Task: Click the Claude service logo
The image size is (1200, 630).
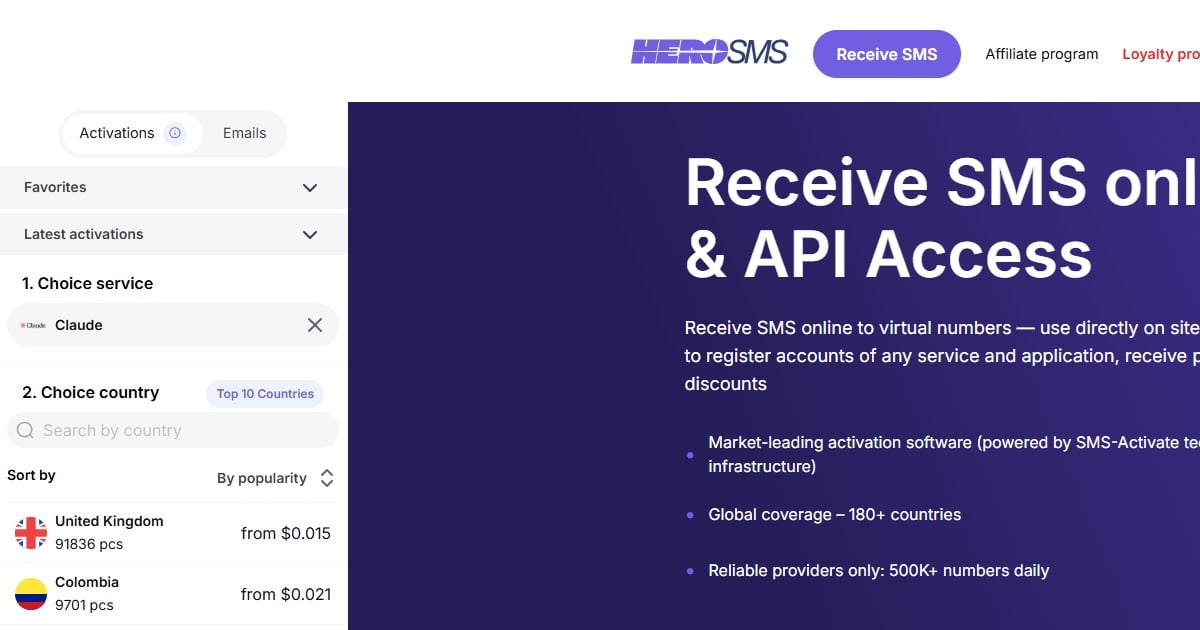Action: [x=33, y=325]
